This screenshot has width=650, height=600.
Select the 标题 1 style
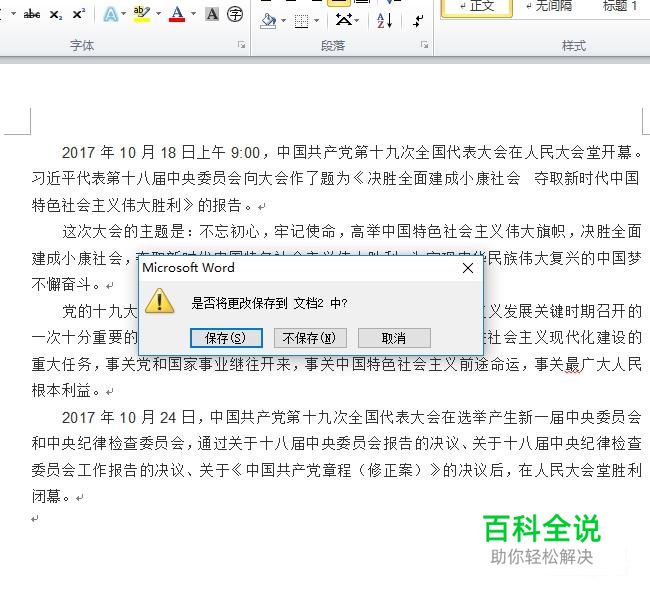click(x=619, y=6)
